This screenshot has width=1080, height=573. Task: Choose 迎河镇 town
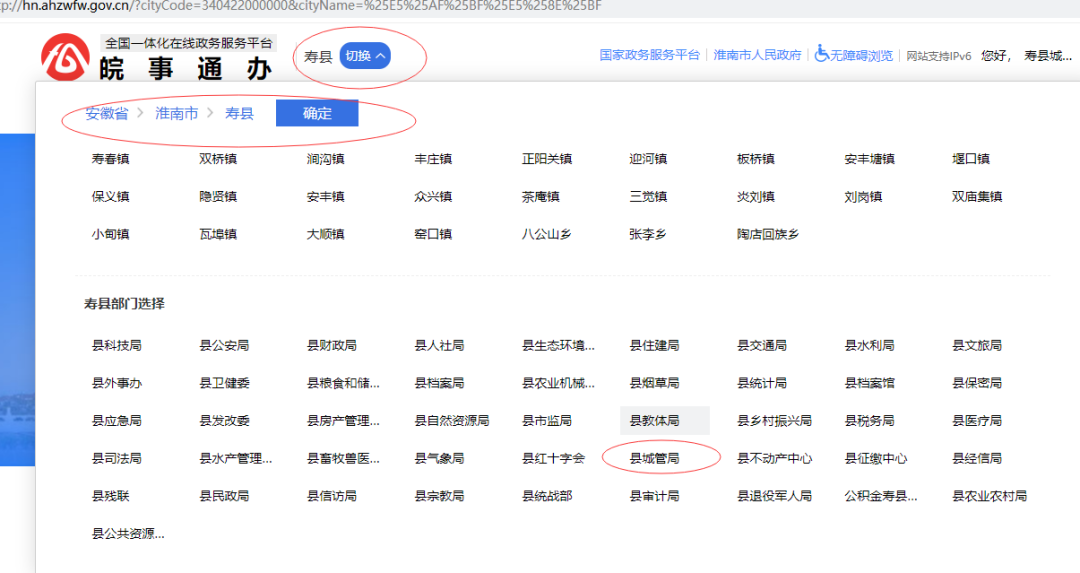(x=647, y=159)
